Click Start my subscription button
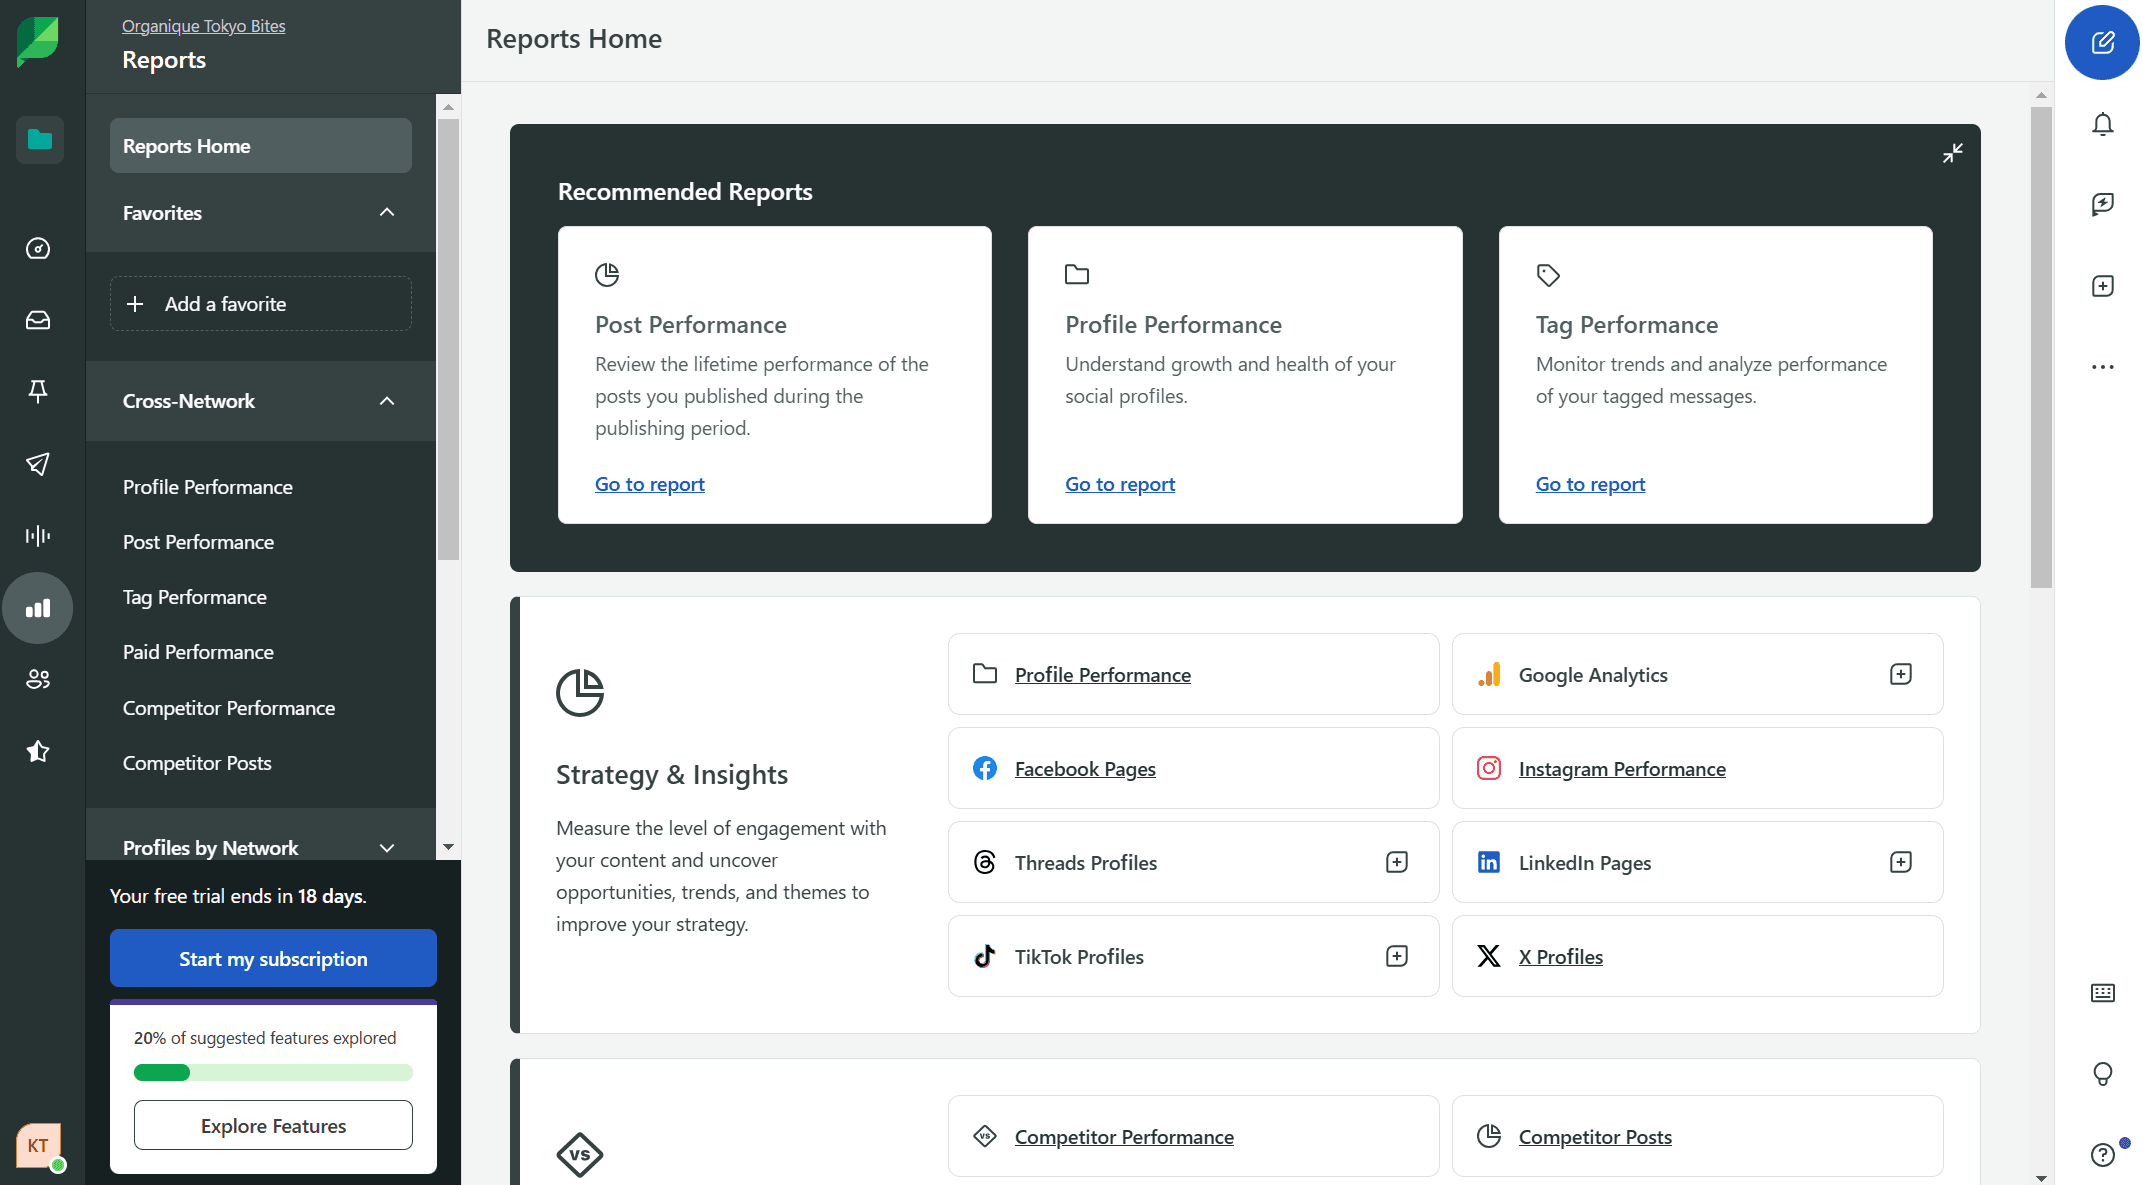This screenshot has width=2143, height=1185. tap(273, 958)
